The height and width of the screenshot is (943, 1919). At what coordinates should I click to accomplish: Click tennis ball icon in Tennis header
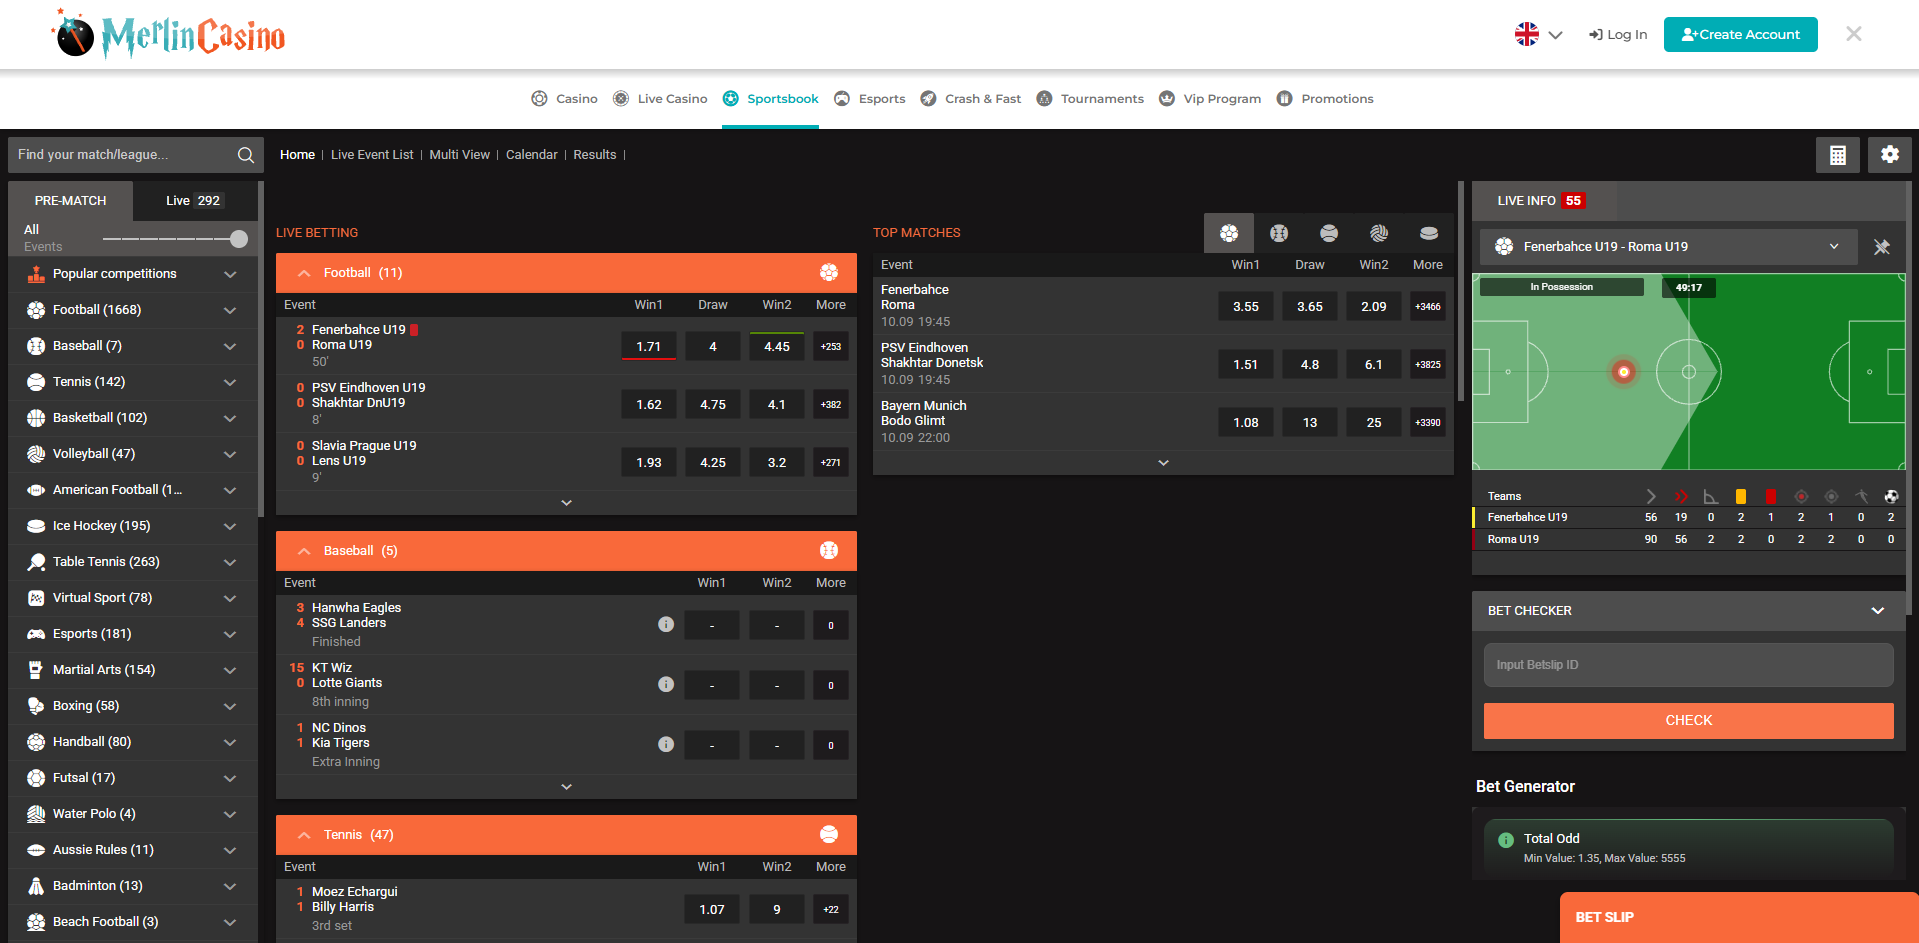click(x=829, y=834)
